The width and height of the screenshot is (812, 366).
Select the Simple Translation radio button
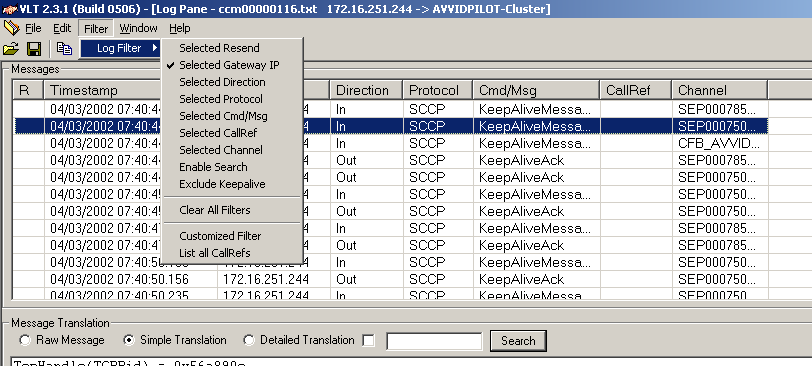coord(129,341)
